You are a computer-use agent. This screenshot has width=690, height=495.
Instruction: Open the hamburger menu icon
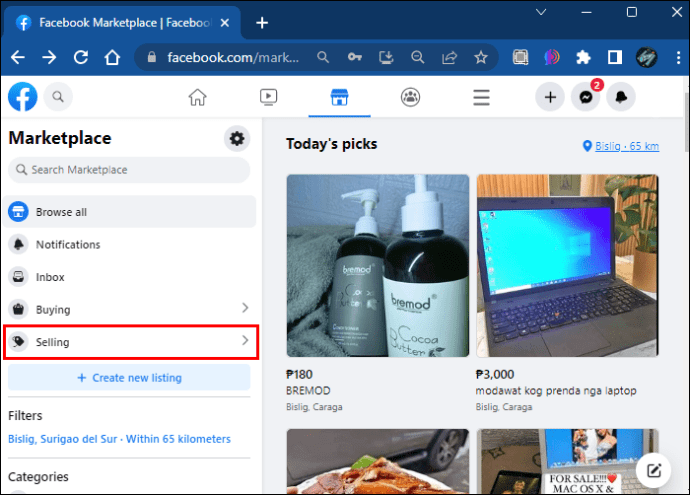[x=481, y=97]
